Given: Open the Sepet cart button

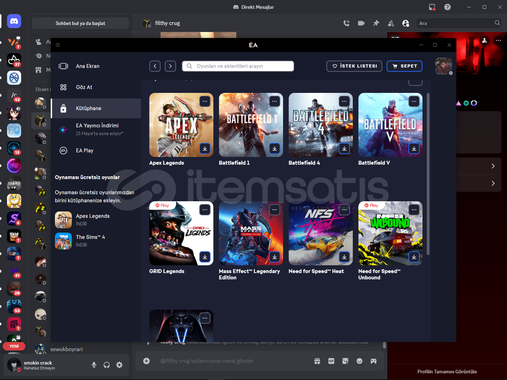Looking at the screenshot, I should coord(404,66).
